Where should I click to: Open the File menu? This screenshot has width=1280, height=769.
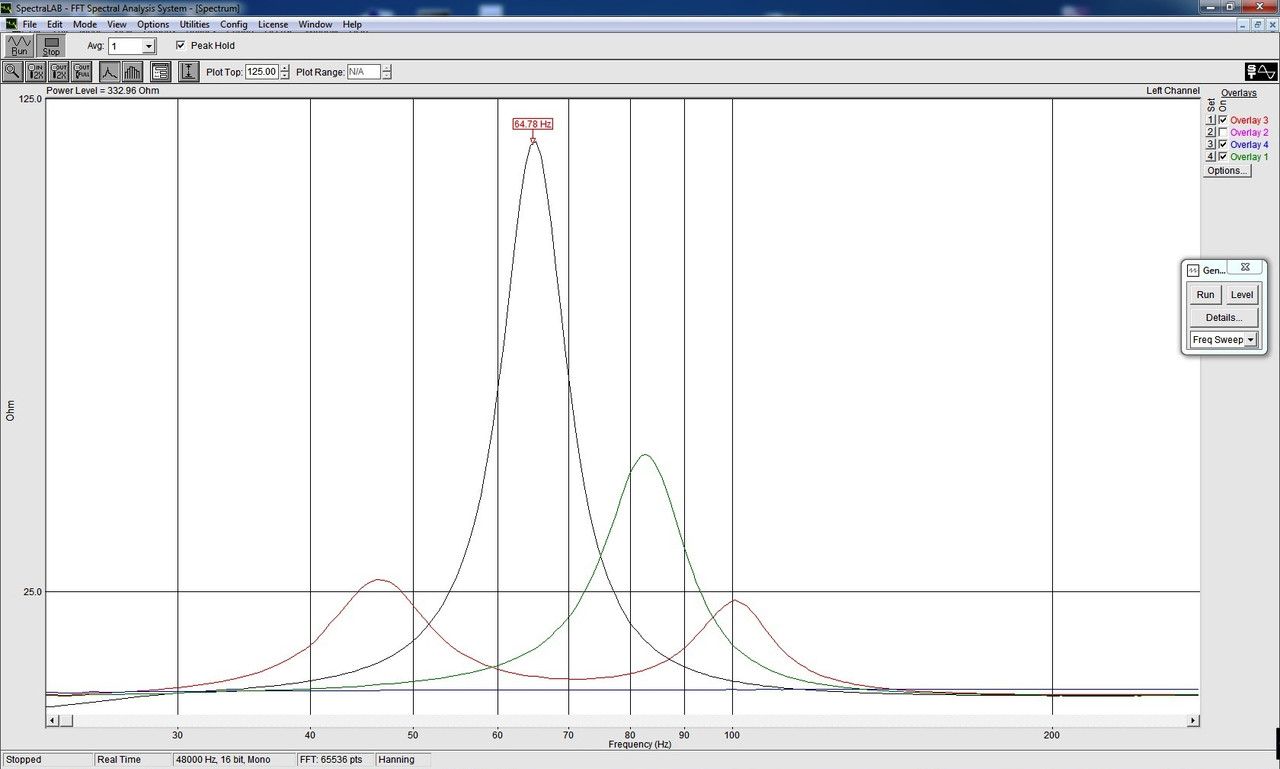[30, 24]
